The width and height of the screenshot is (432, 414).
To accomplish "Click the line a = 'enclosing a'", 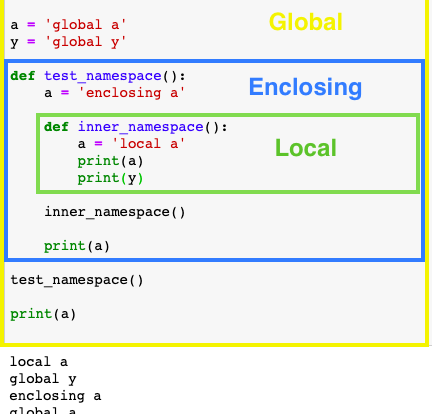I will [115, 93].
